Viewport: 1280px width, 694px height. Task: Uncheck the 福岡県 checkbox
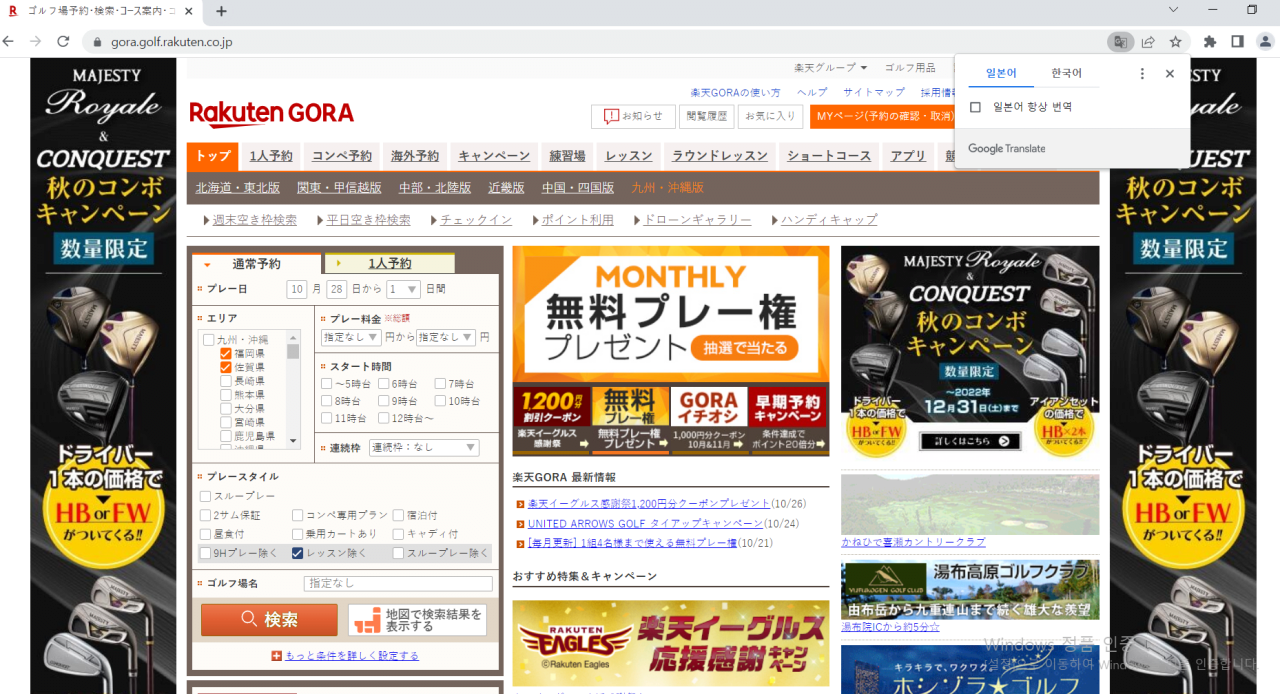(226, 354)
